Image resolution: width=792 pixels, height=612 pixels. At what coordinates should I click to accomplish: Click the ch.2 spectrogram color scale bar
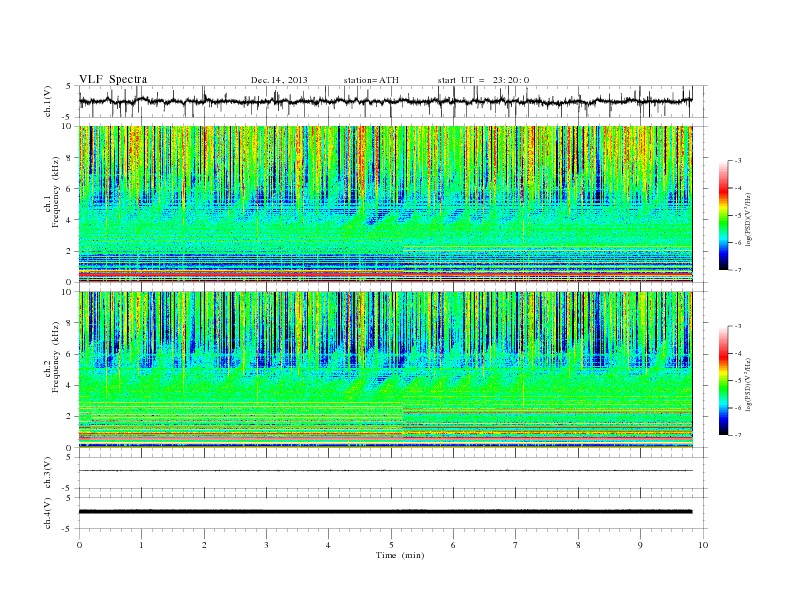tap(723, 380)
